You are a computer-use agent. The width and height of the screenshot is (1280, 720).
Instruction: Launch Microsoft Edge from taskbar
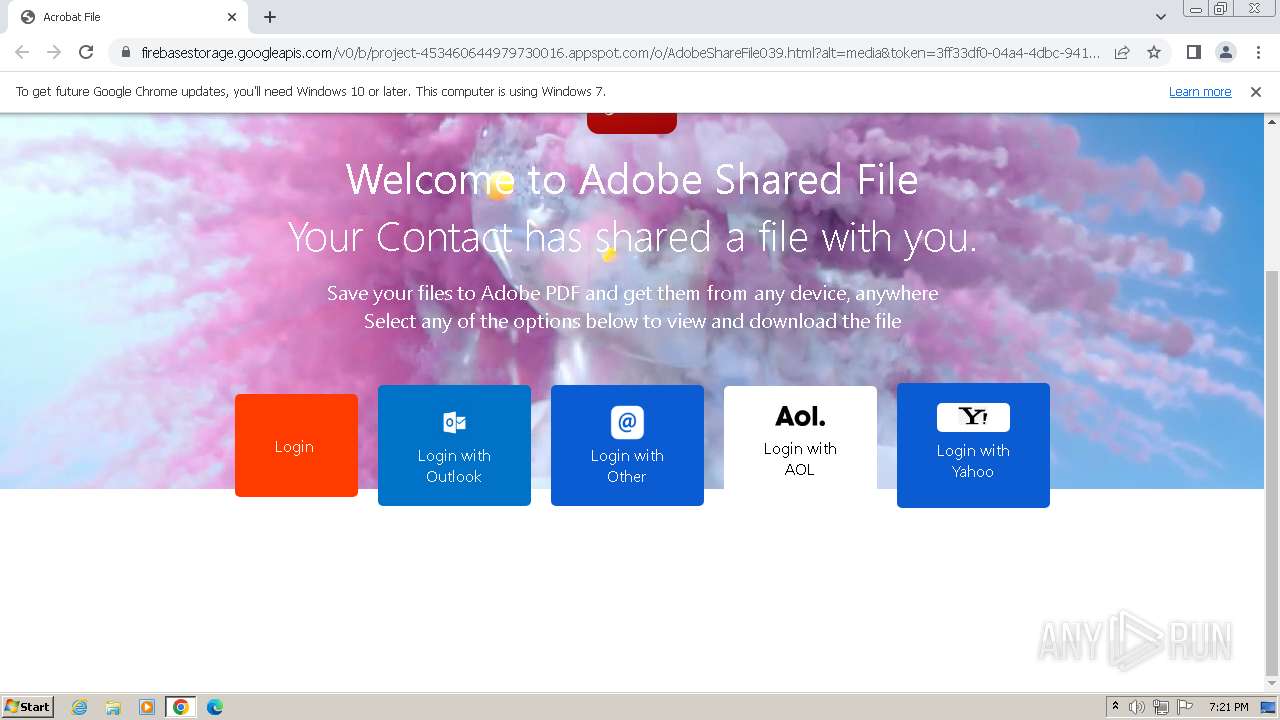(215, 707)
